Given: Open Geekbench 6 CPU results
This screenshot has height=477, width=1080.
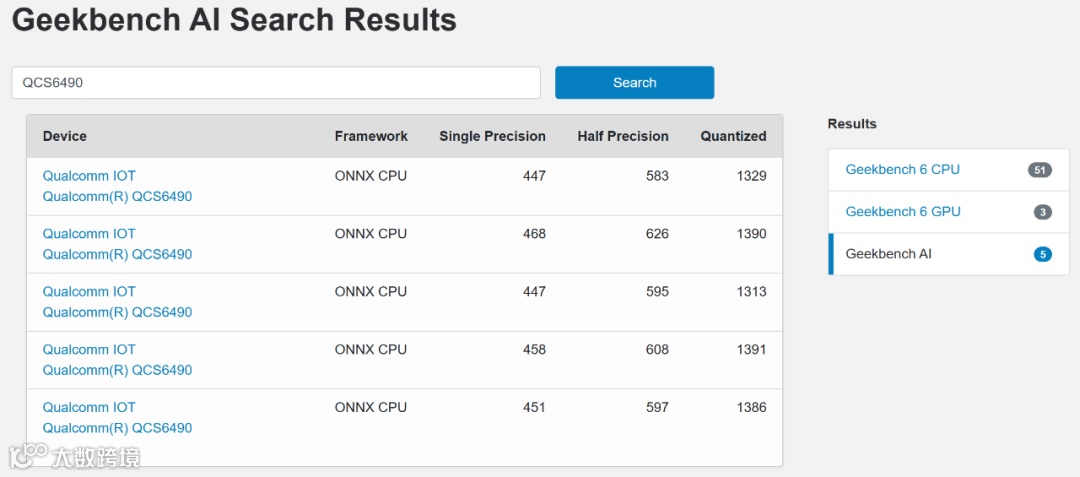Looking at the screenshot, I should pyautogui.click(x=902, y=170).
